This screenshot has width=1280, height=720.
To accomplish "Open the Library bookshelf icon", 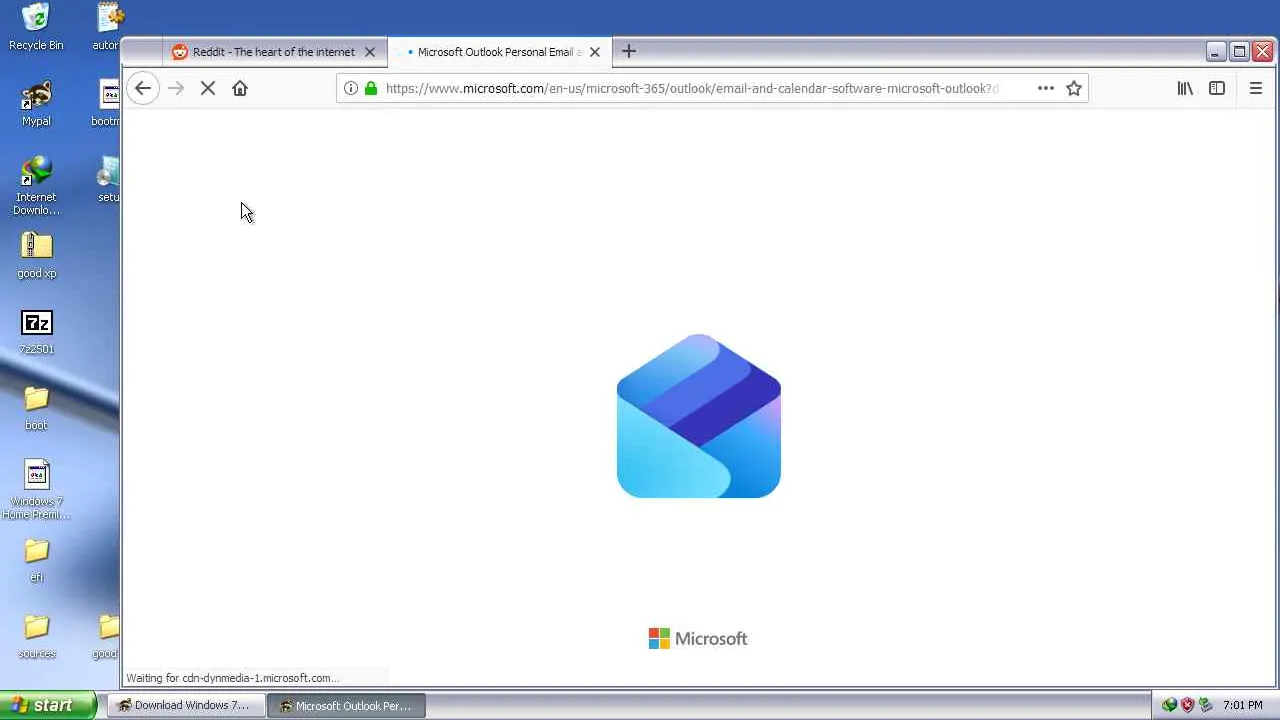I will (x=1185, y=88).
